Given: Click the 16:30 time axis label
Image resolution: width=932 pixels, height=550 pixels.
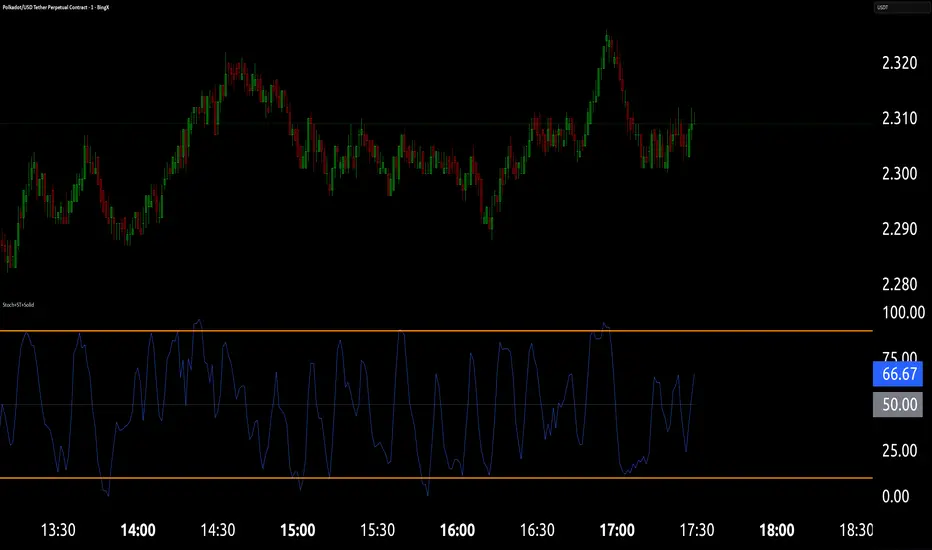Looking at the screenshot, I should point(537,530).
